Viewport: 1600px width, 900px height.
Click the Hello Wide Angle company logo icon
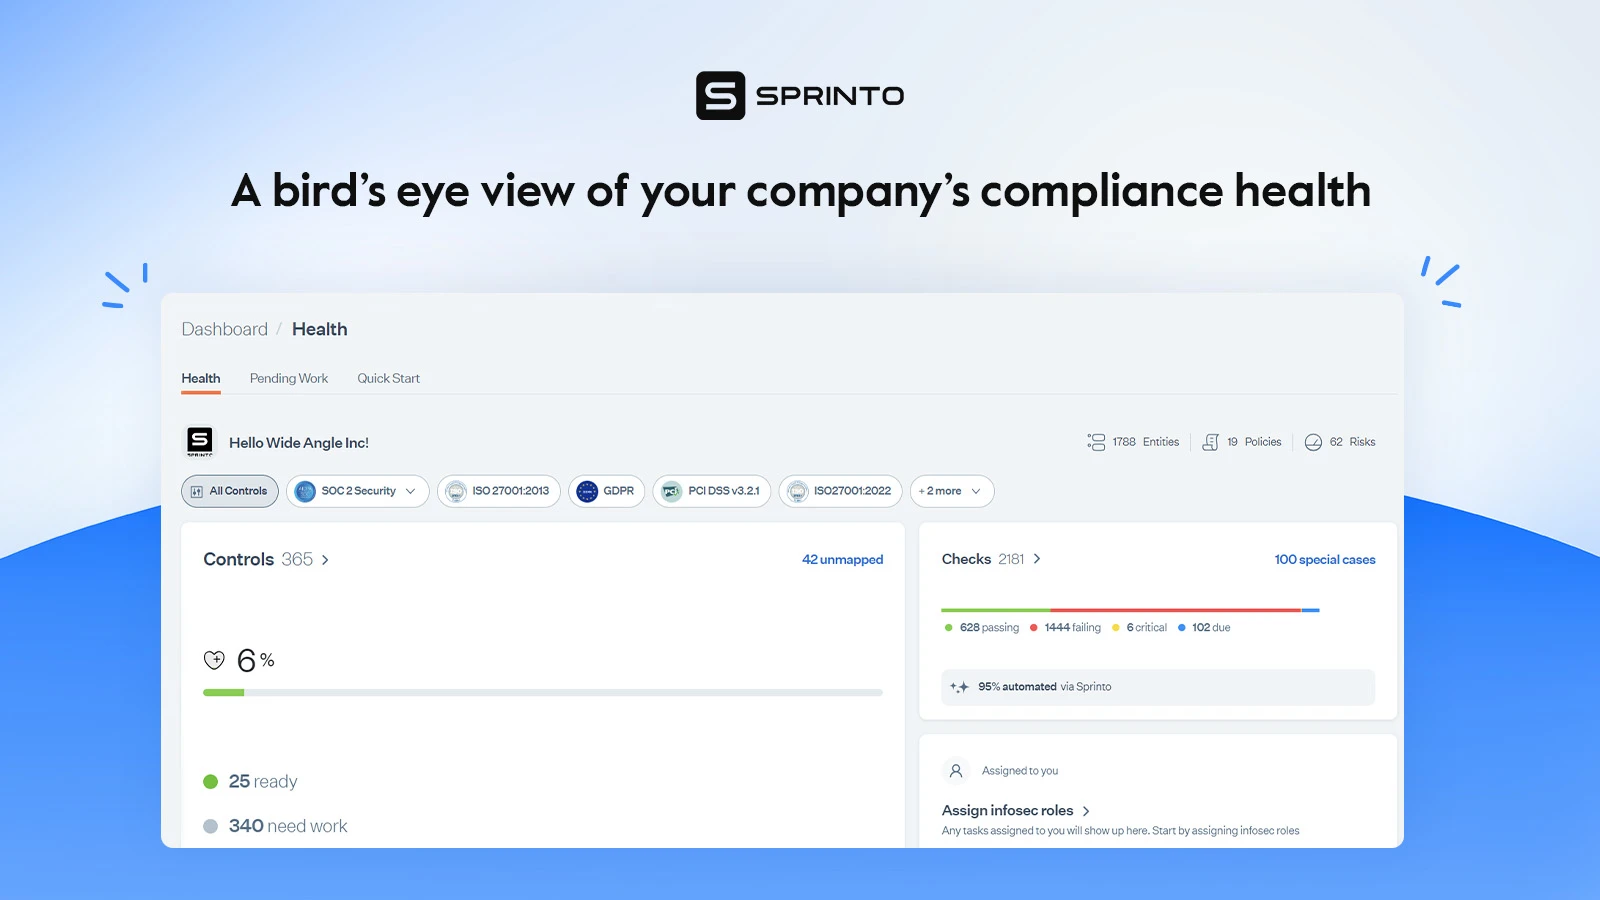[x=200, y=441]
